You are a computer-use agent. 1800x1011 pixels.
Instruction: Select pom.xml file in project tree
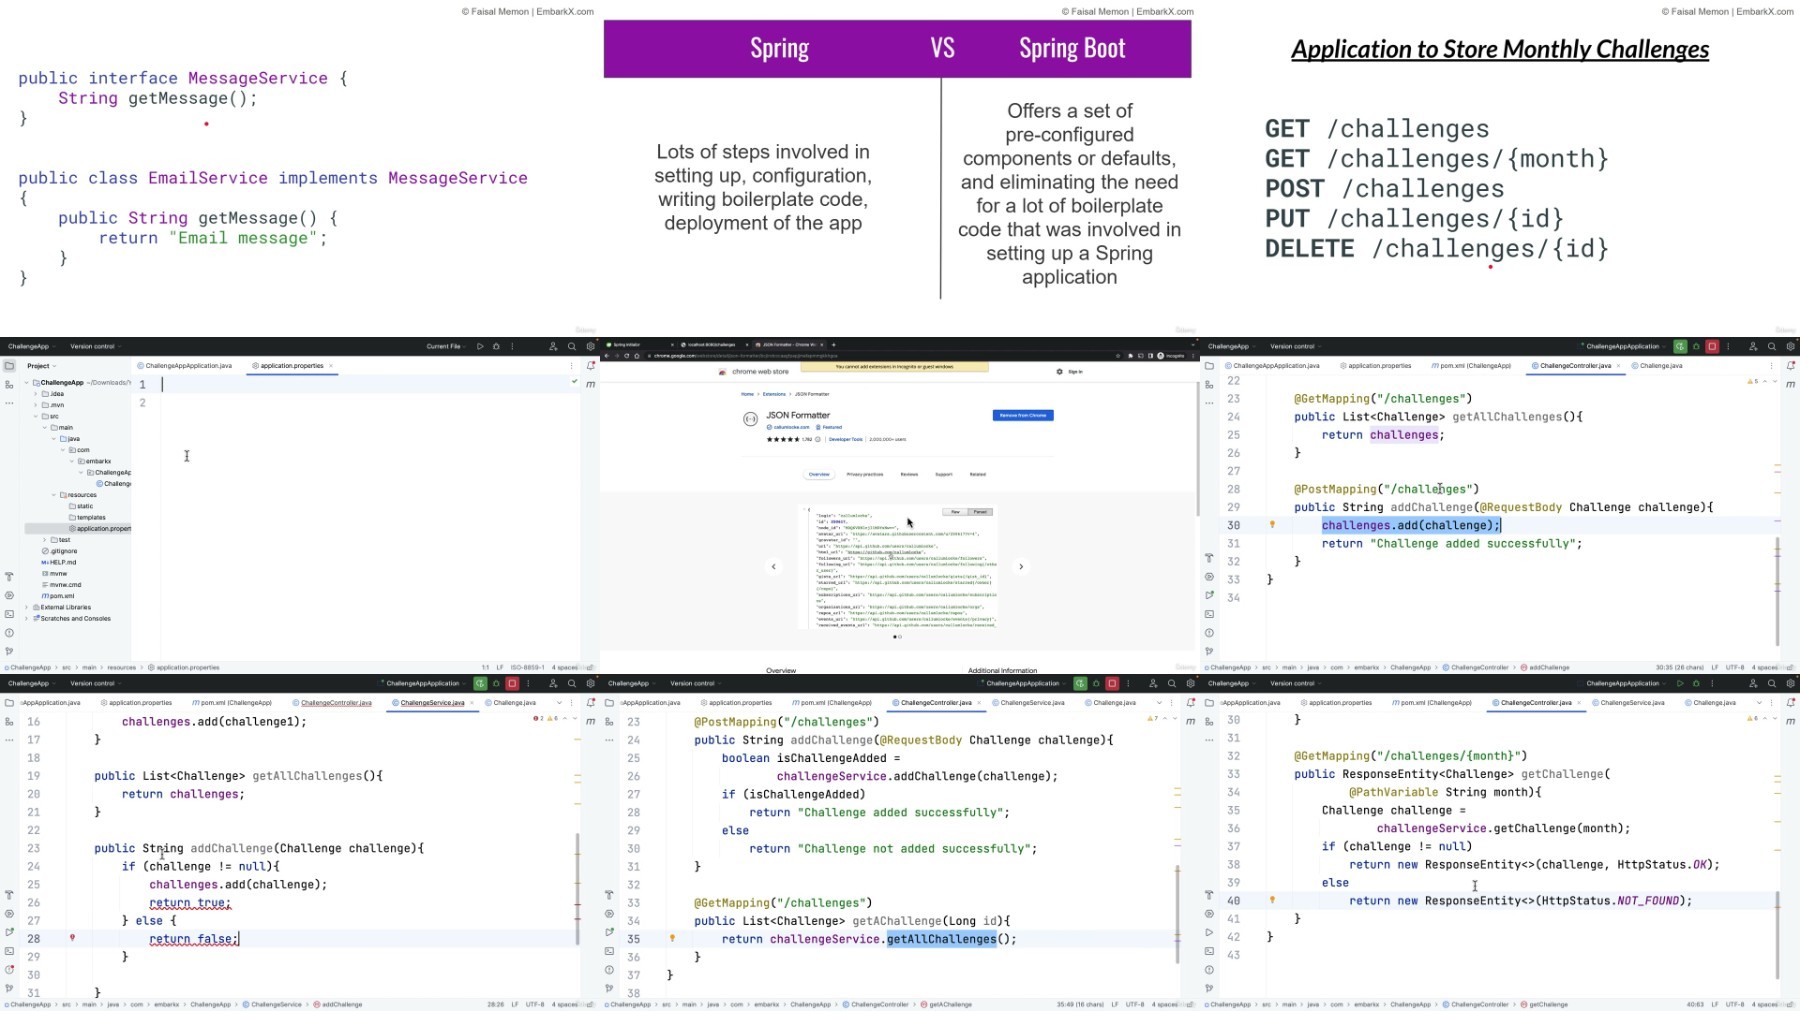pos(58,596)
